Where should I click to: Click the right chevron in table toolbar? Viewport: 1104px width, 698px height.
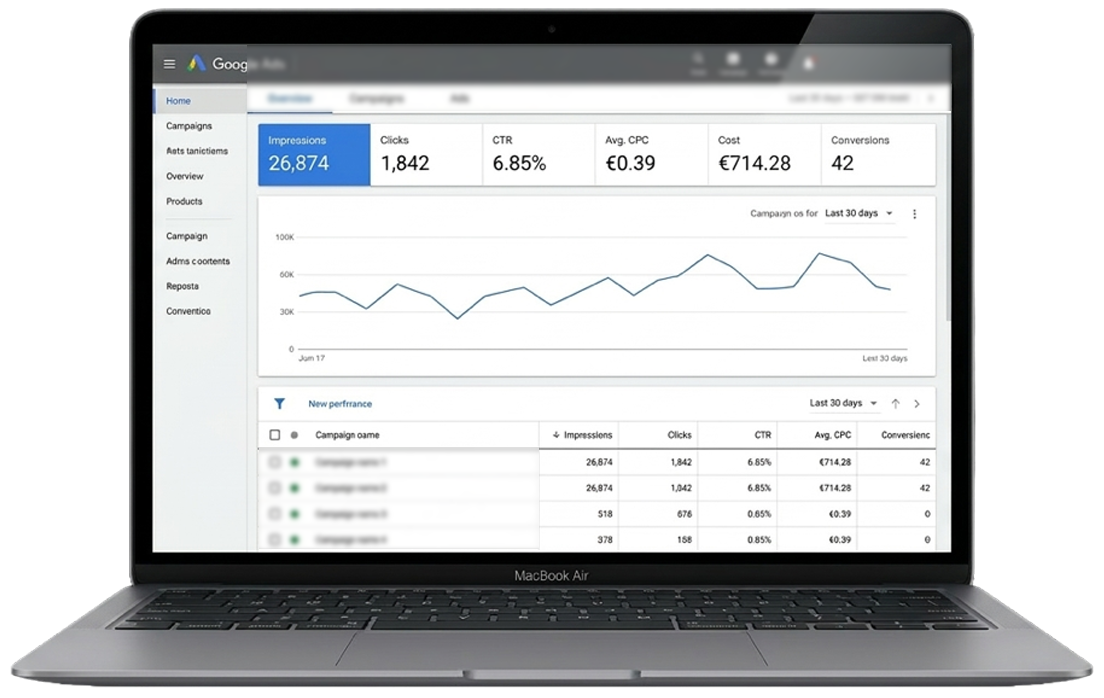(917, 404)
